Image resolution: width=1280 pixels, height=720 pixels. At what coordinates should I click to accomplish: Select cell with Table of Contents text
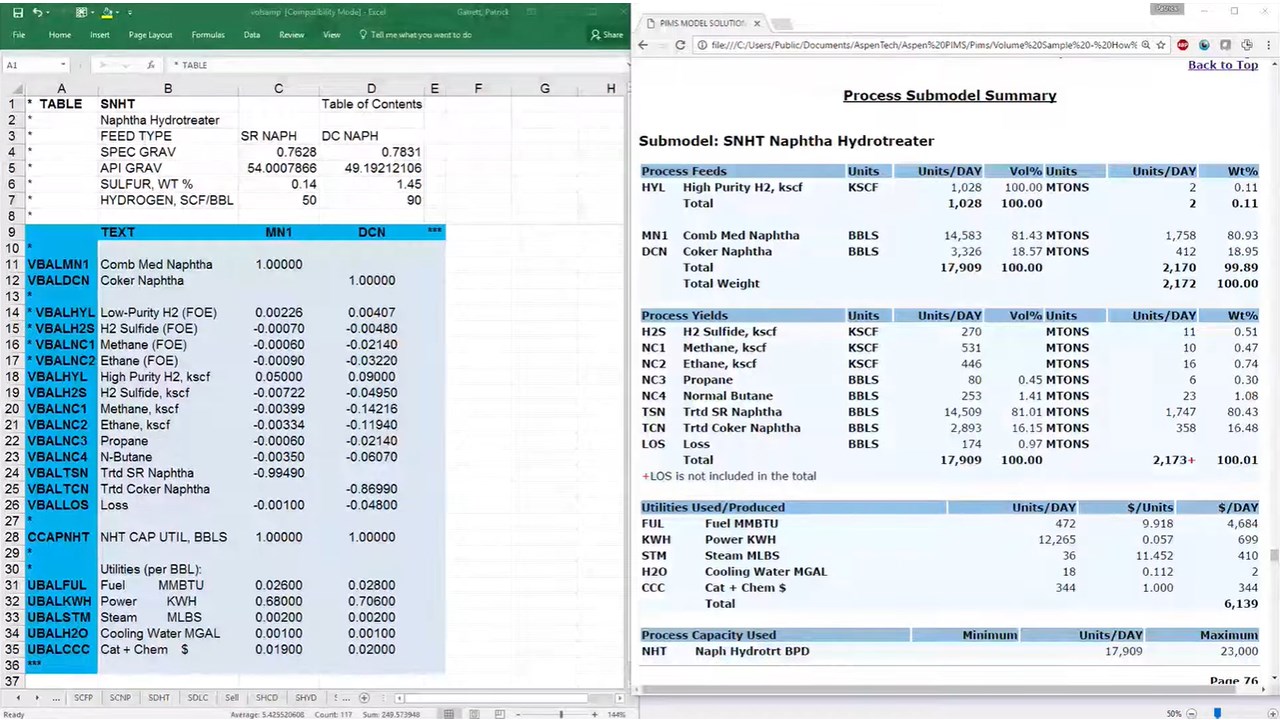371,104
